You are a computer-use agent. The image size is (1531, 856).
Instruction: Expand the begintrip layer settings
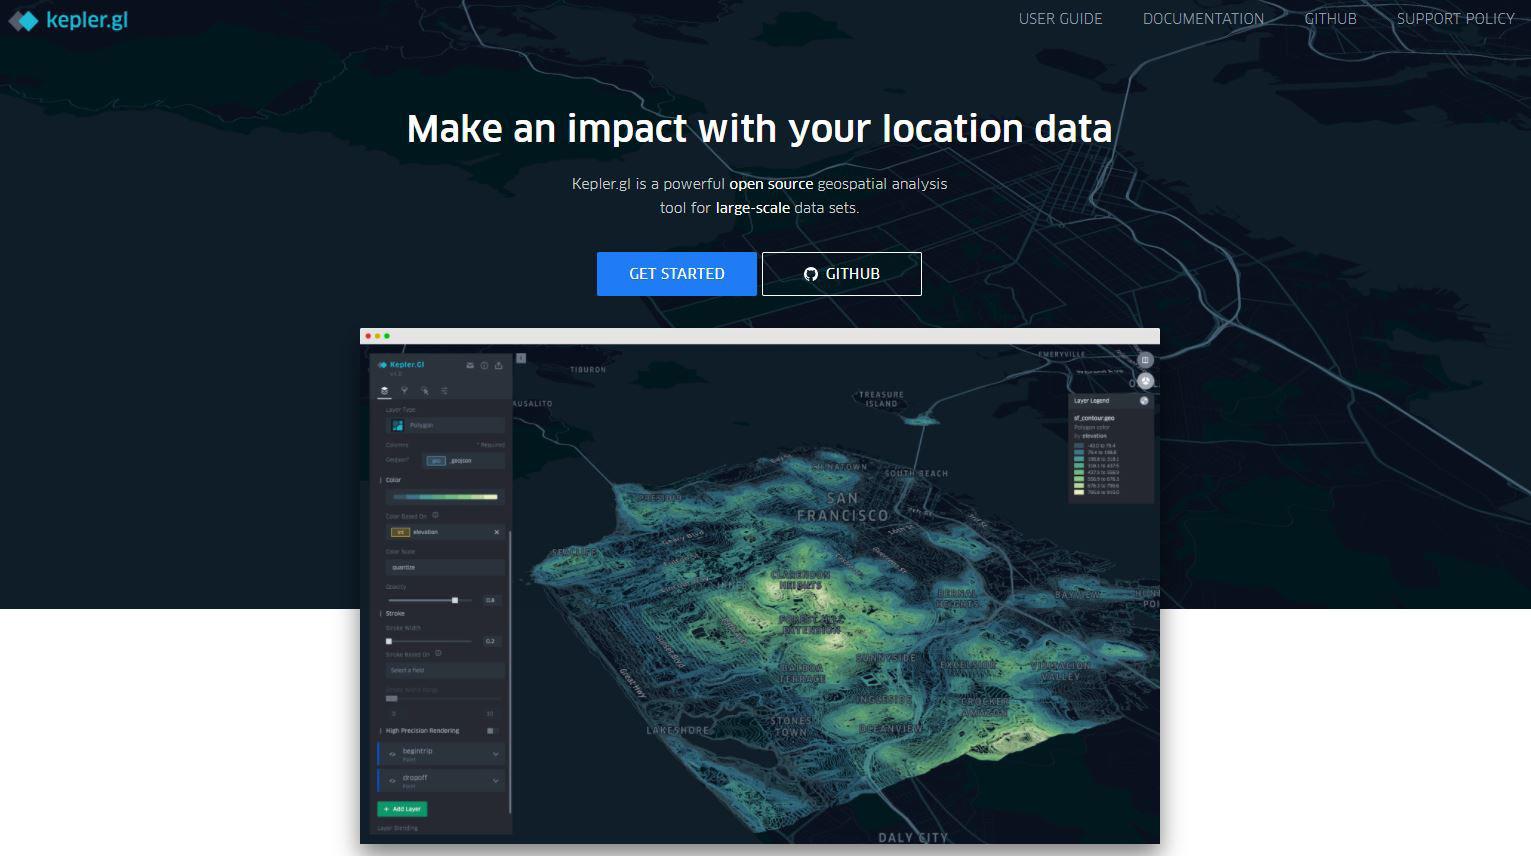[495, 754]
